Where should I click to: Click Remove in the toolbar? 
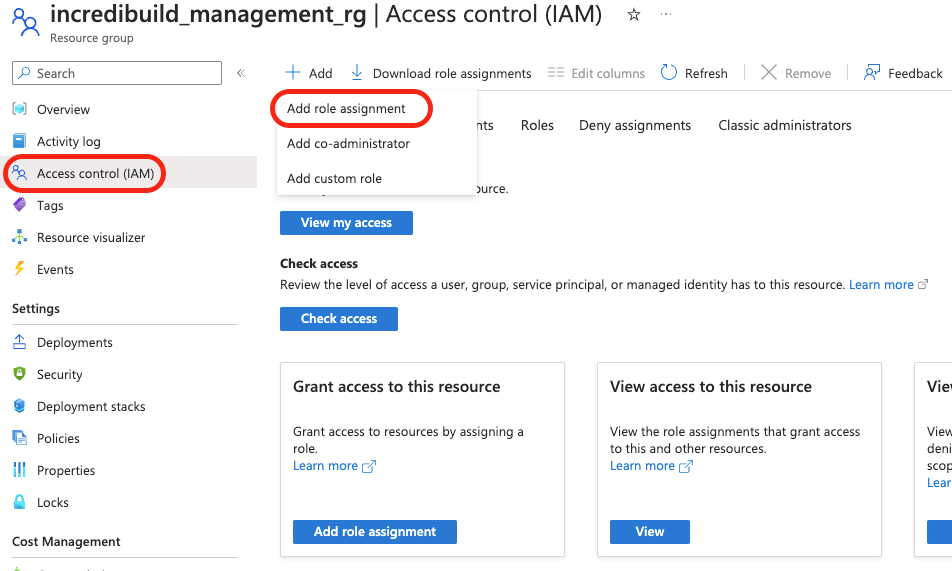[x=796, y=73]
